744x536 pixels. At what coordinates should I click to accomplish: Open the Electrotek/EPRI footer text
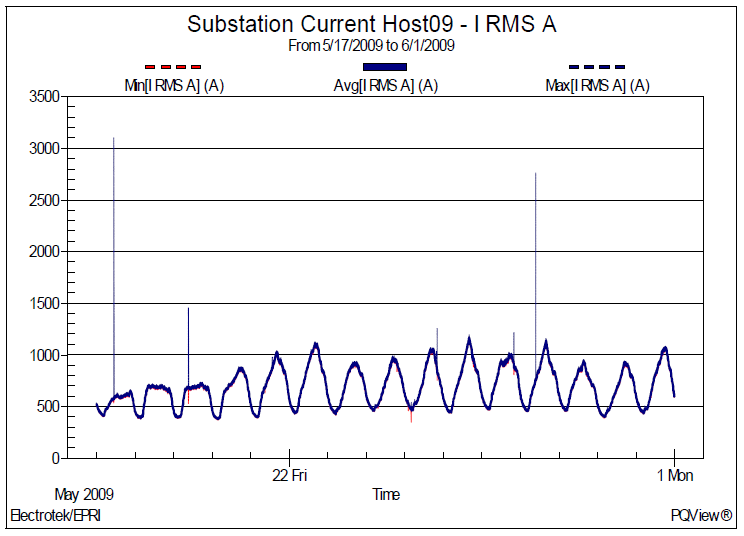(x=55, y=516)
